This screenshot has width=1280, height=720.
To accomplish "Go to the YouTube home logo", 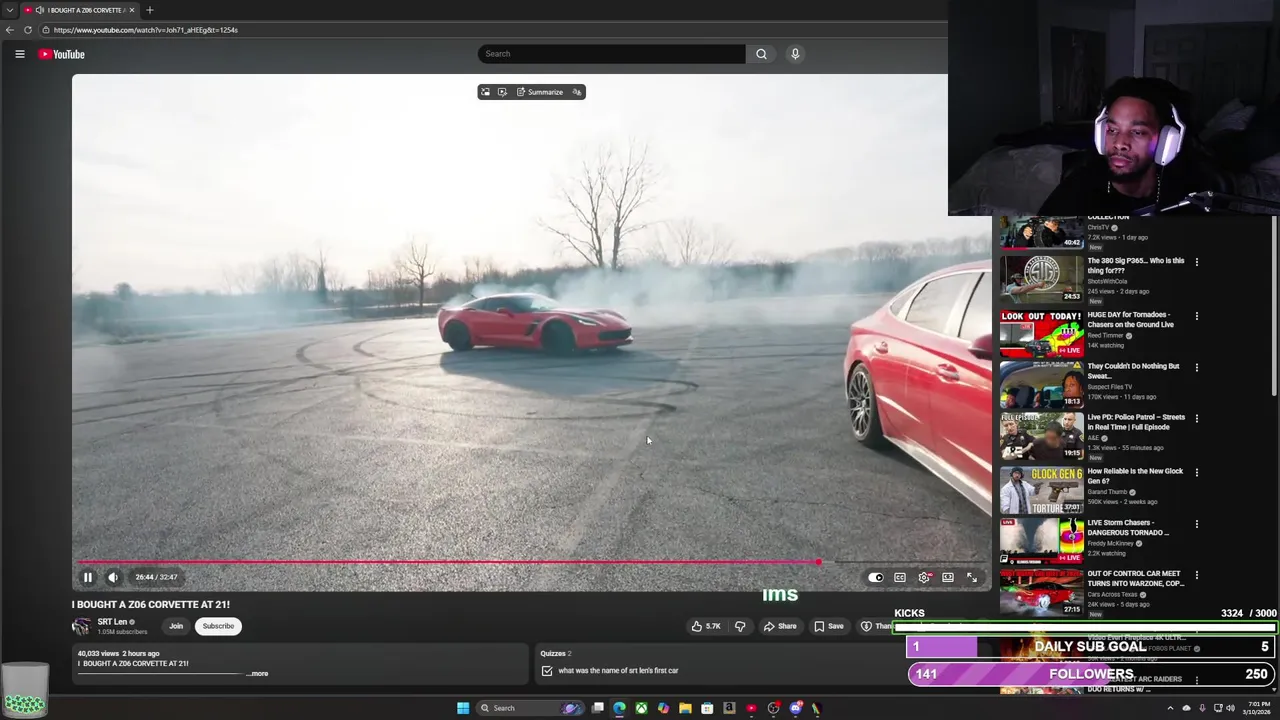I will 61,54.
